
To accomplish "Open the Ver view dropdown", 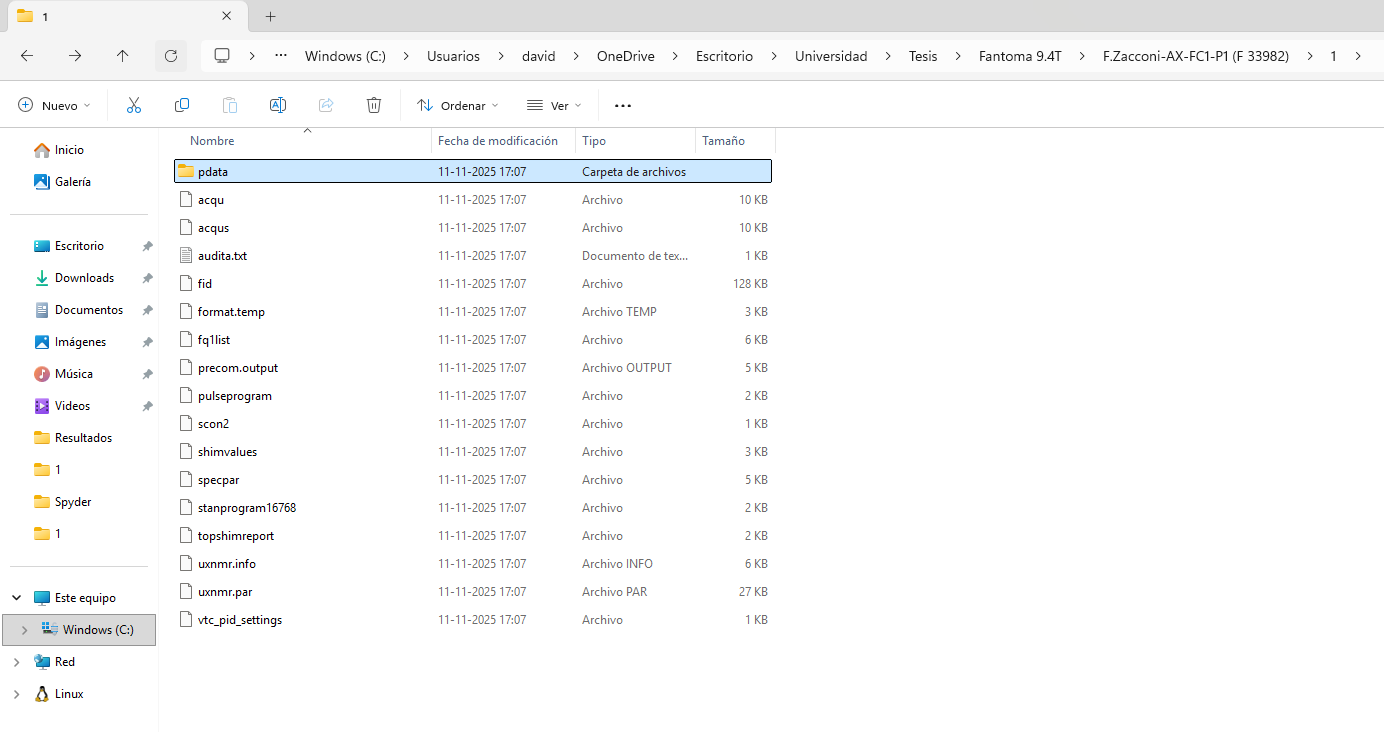I will coord(554,105).
